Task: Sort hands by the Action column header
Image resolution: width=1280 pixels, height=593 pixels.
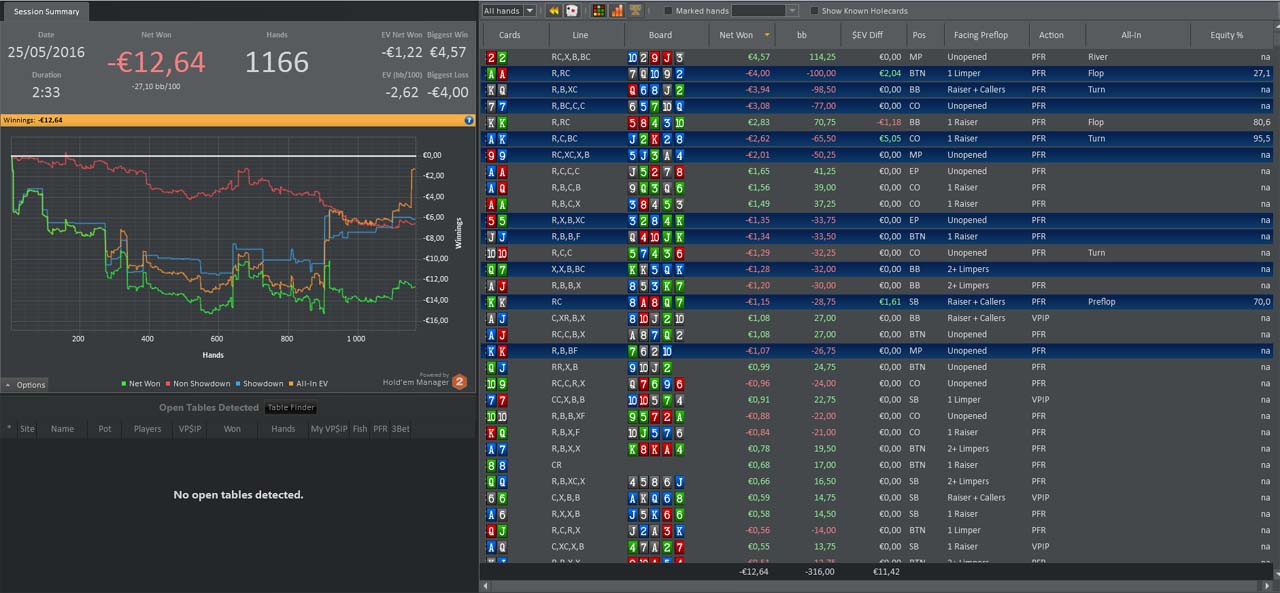Action: [1051, 35]
